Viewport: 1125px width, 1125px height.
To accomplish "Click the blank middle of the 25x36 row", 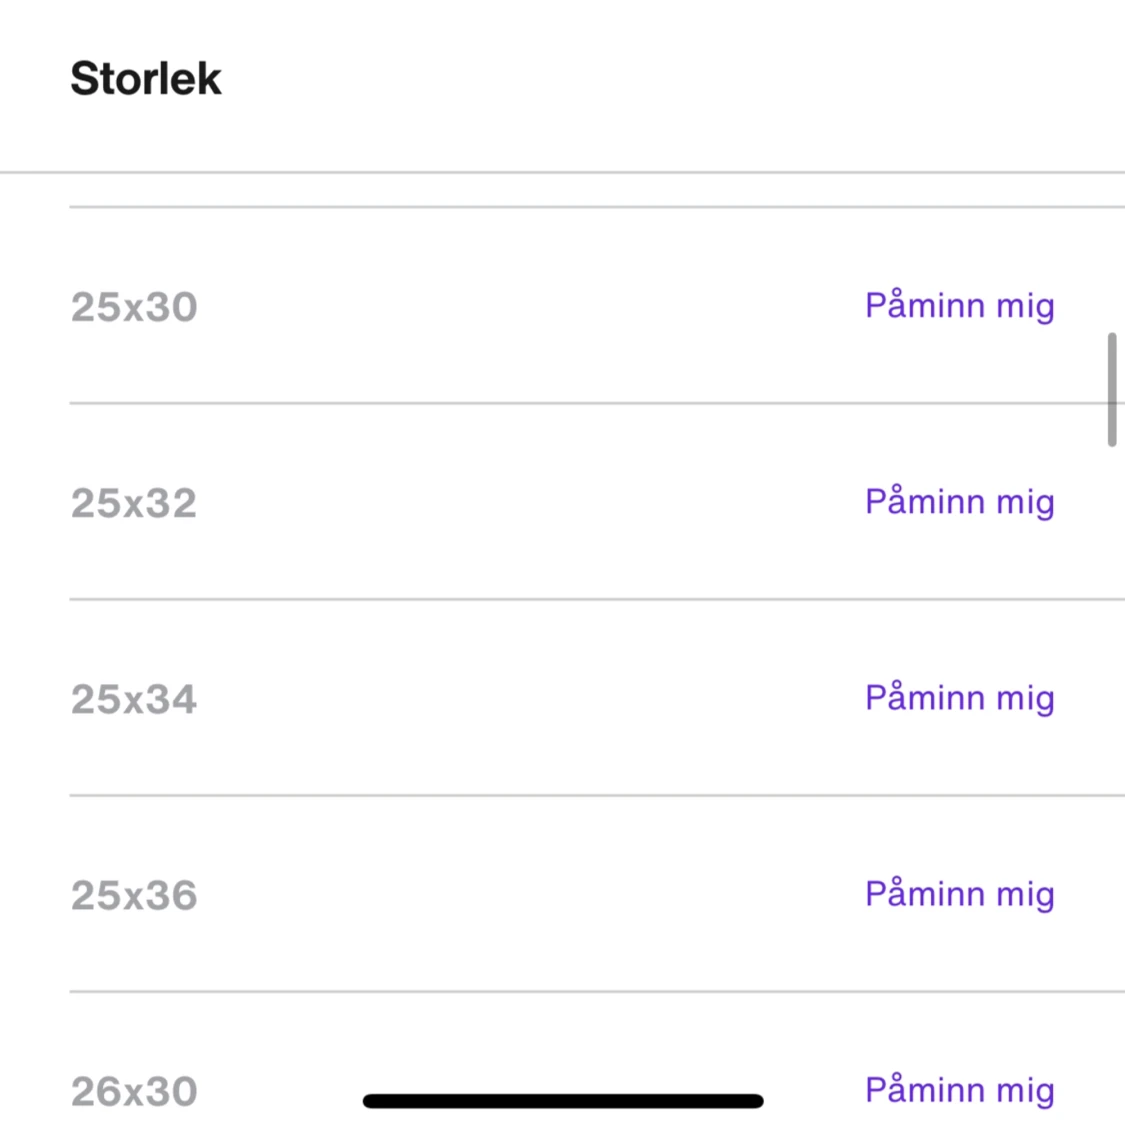I will (x=531, y=895).
